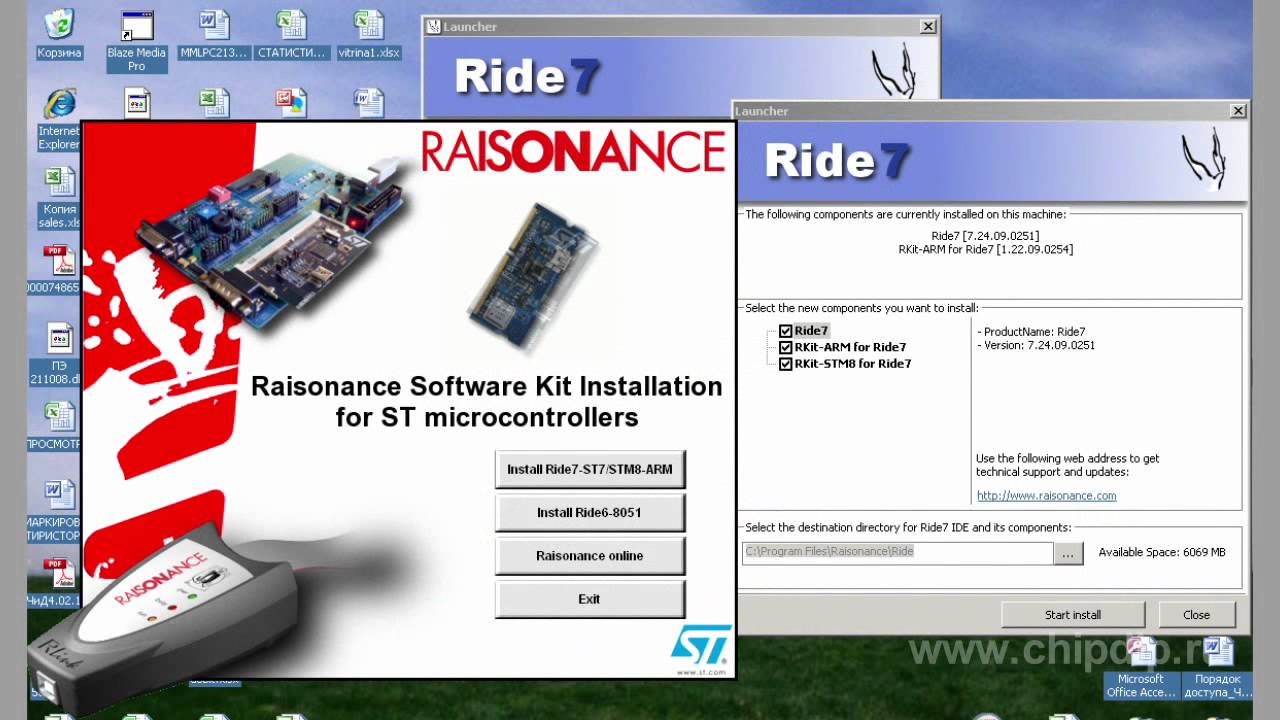The height and width of the screenshot is (720, 1280).
Task: Follow the www.raisonance.com link
Action: click(x=1046, y=495)
